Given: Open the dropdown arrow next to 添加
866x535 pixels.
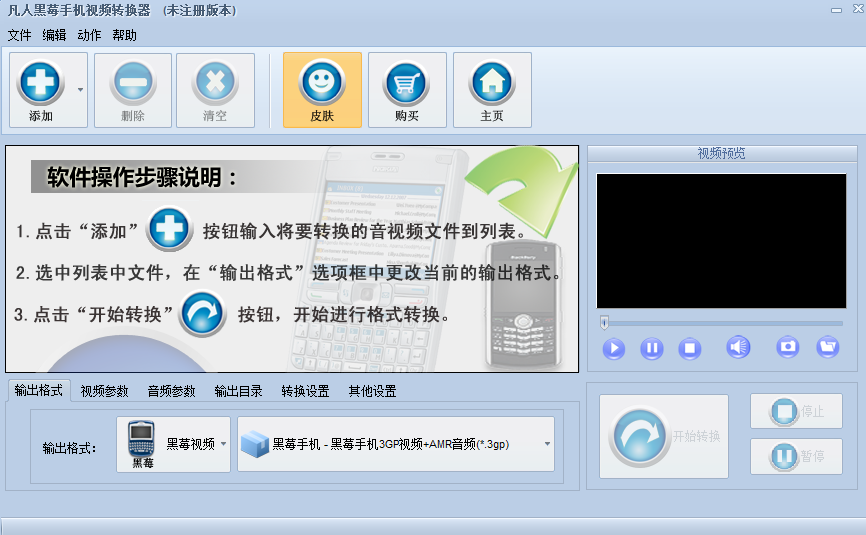Looking at the screenshot, I should click(81, 90).
